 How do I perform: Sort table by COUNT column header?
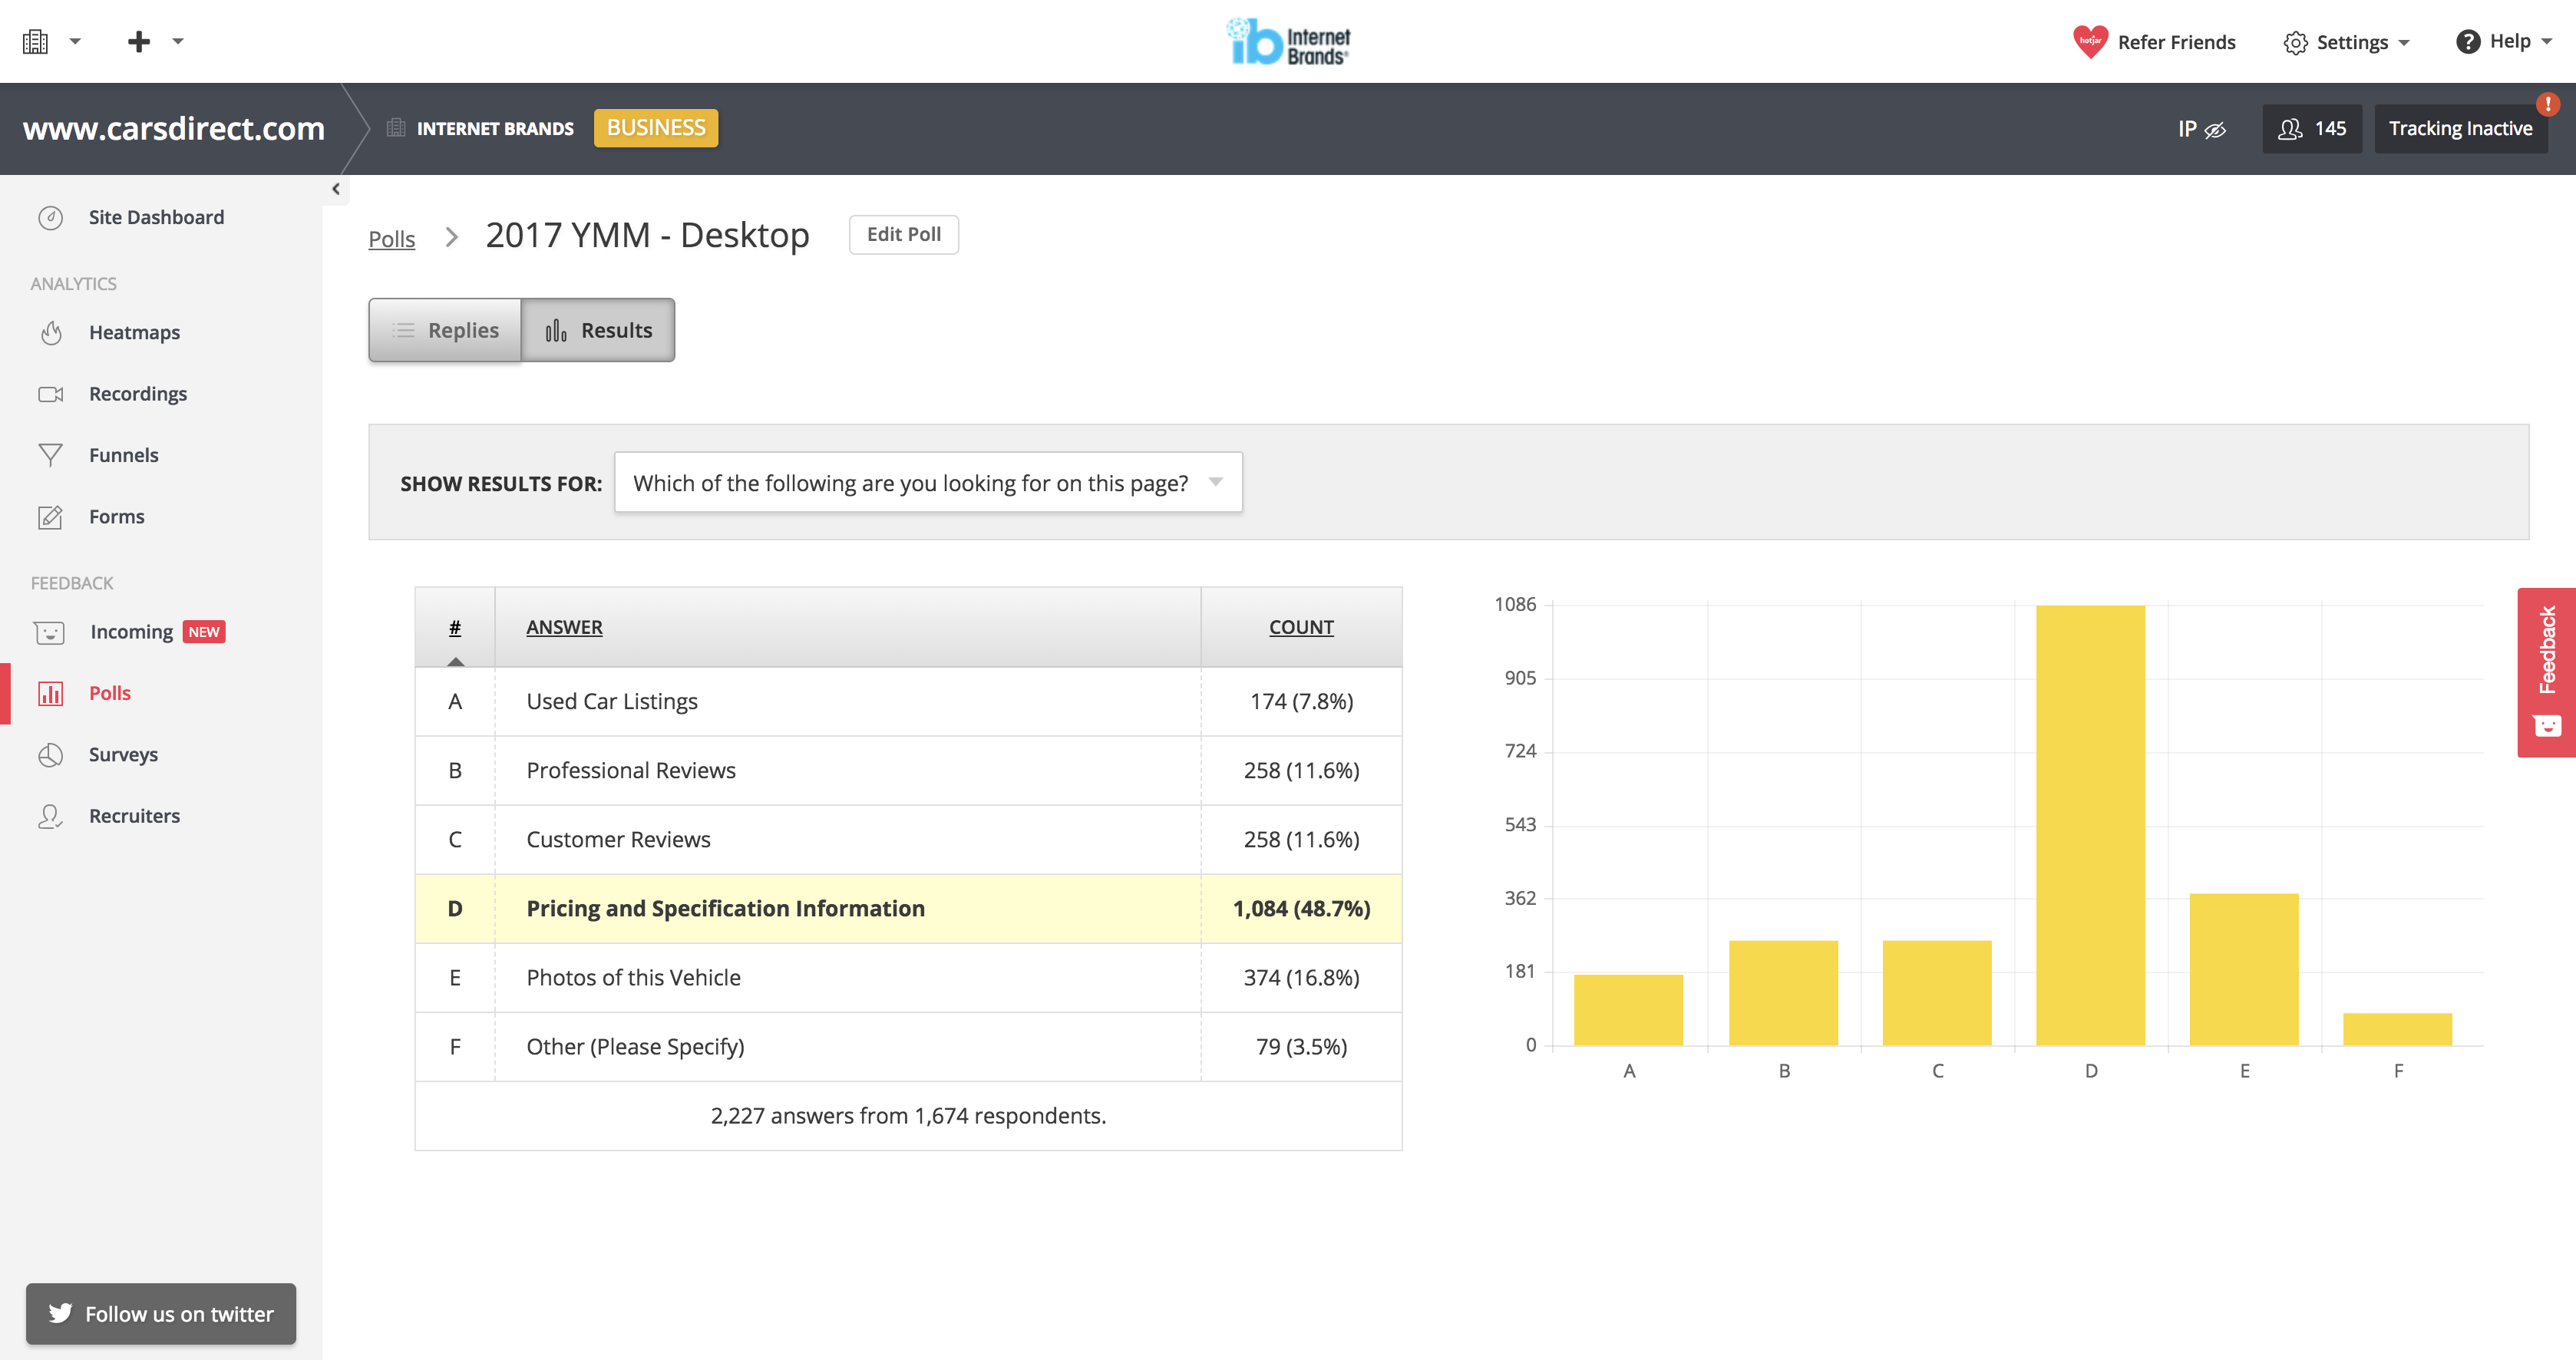tap(1300, 627)
